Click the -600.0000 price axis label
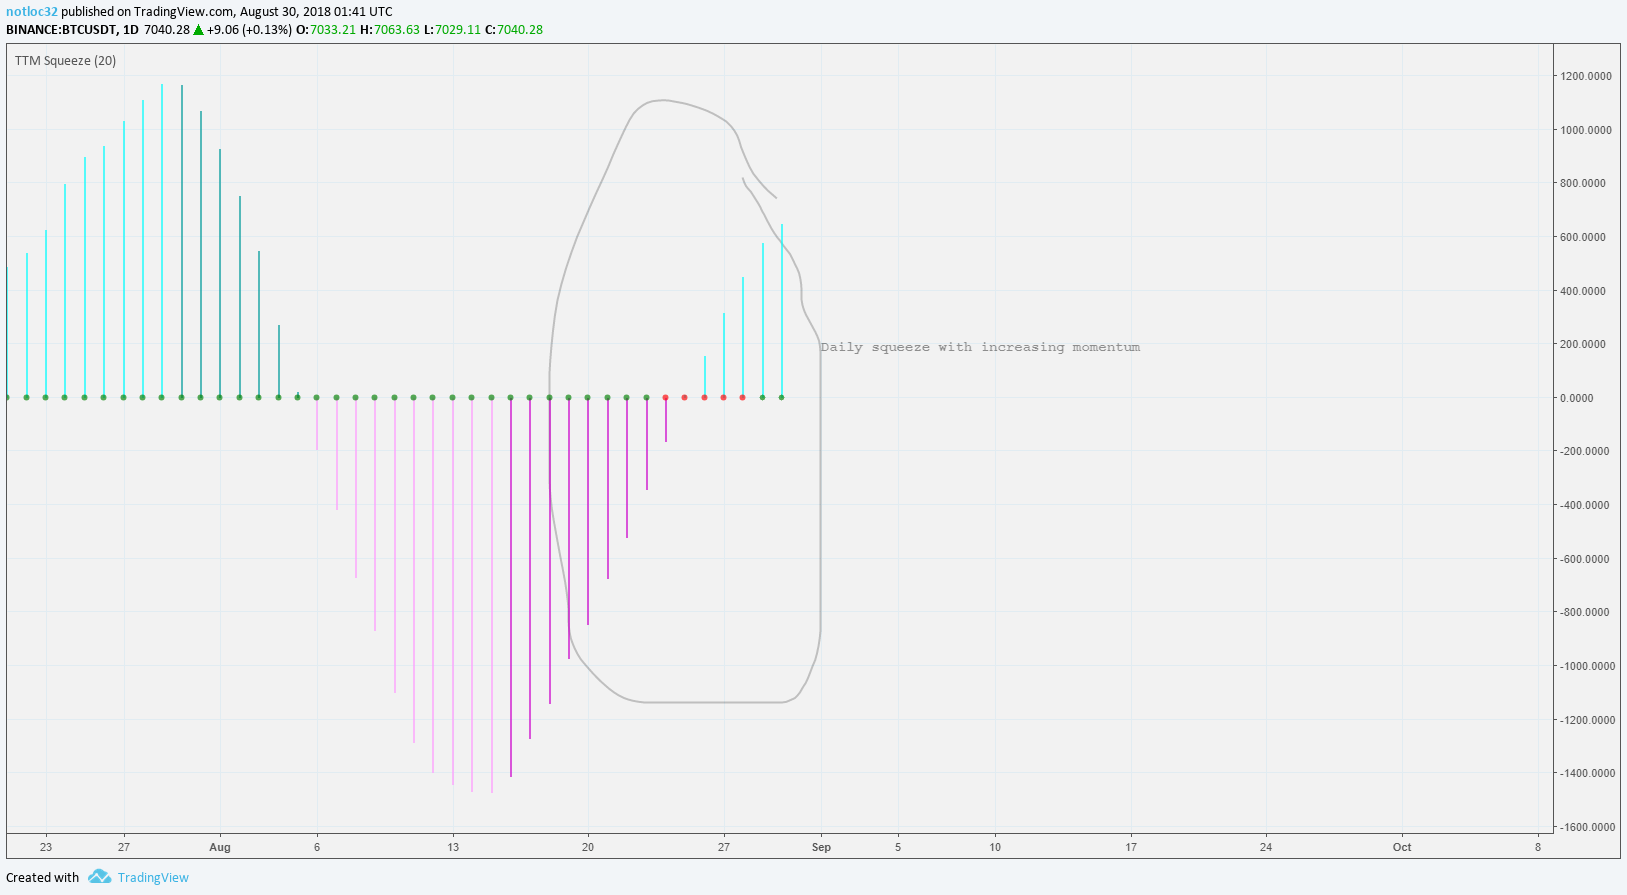Image resolution: width=1627 pixels, height=895 pixels. [x=1585, y=559]
